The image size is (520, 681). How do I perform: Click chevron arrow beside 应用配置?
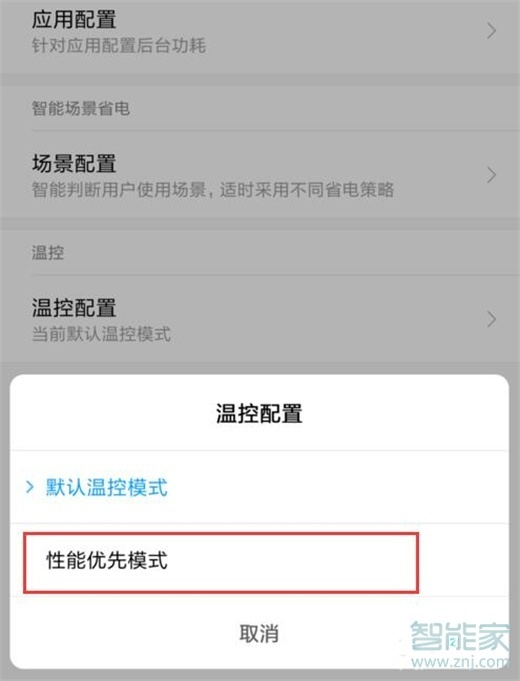tap(491, 31)
